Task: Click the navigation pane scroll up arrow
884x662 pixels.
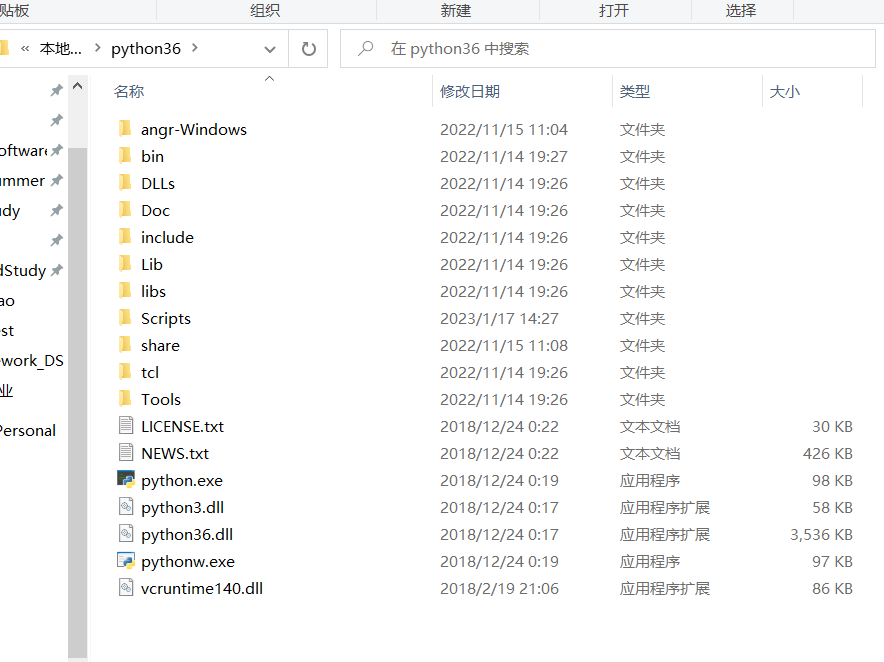Action: click(78, 86)
